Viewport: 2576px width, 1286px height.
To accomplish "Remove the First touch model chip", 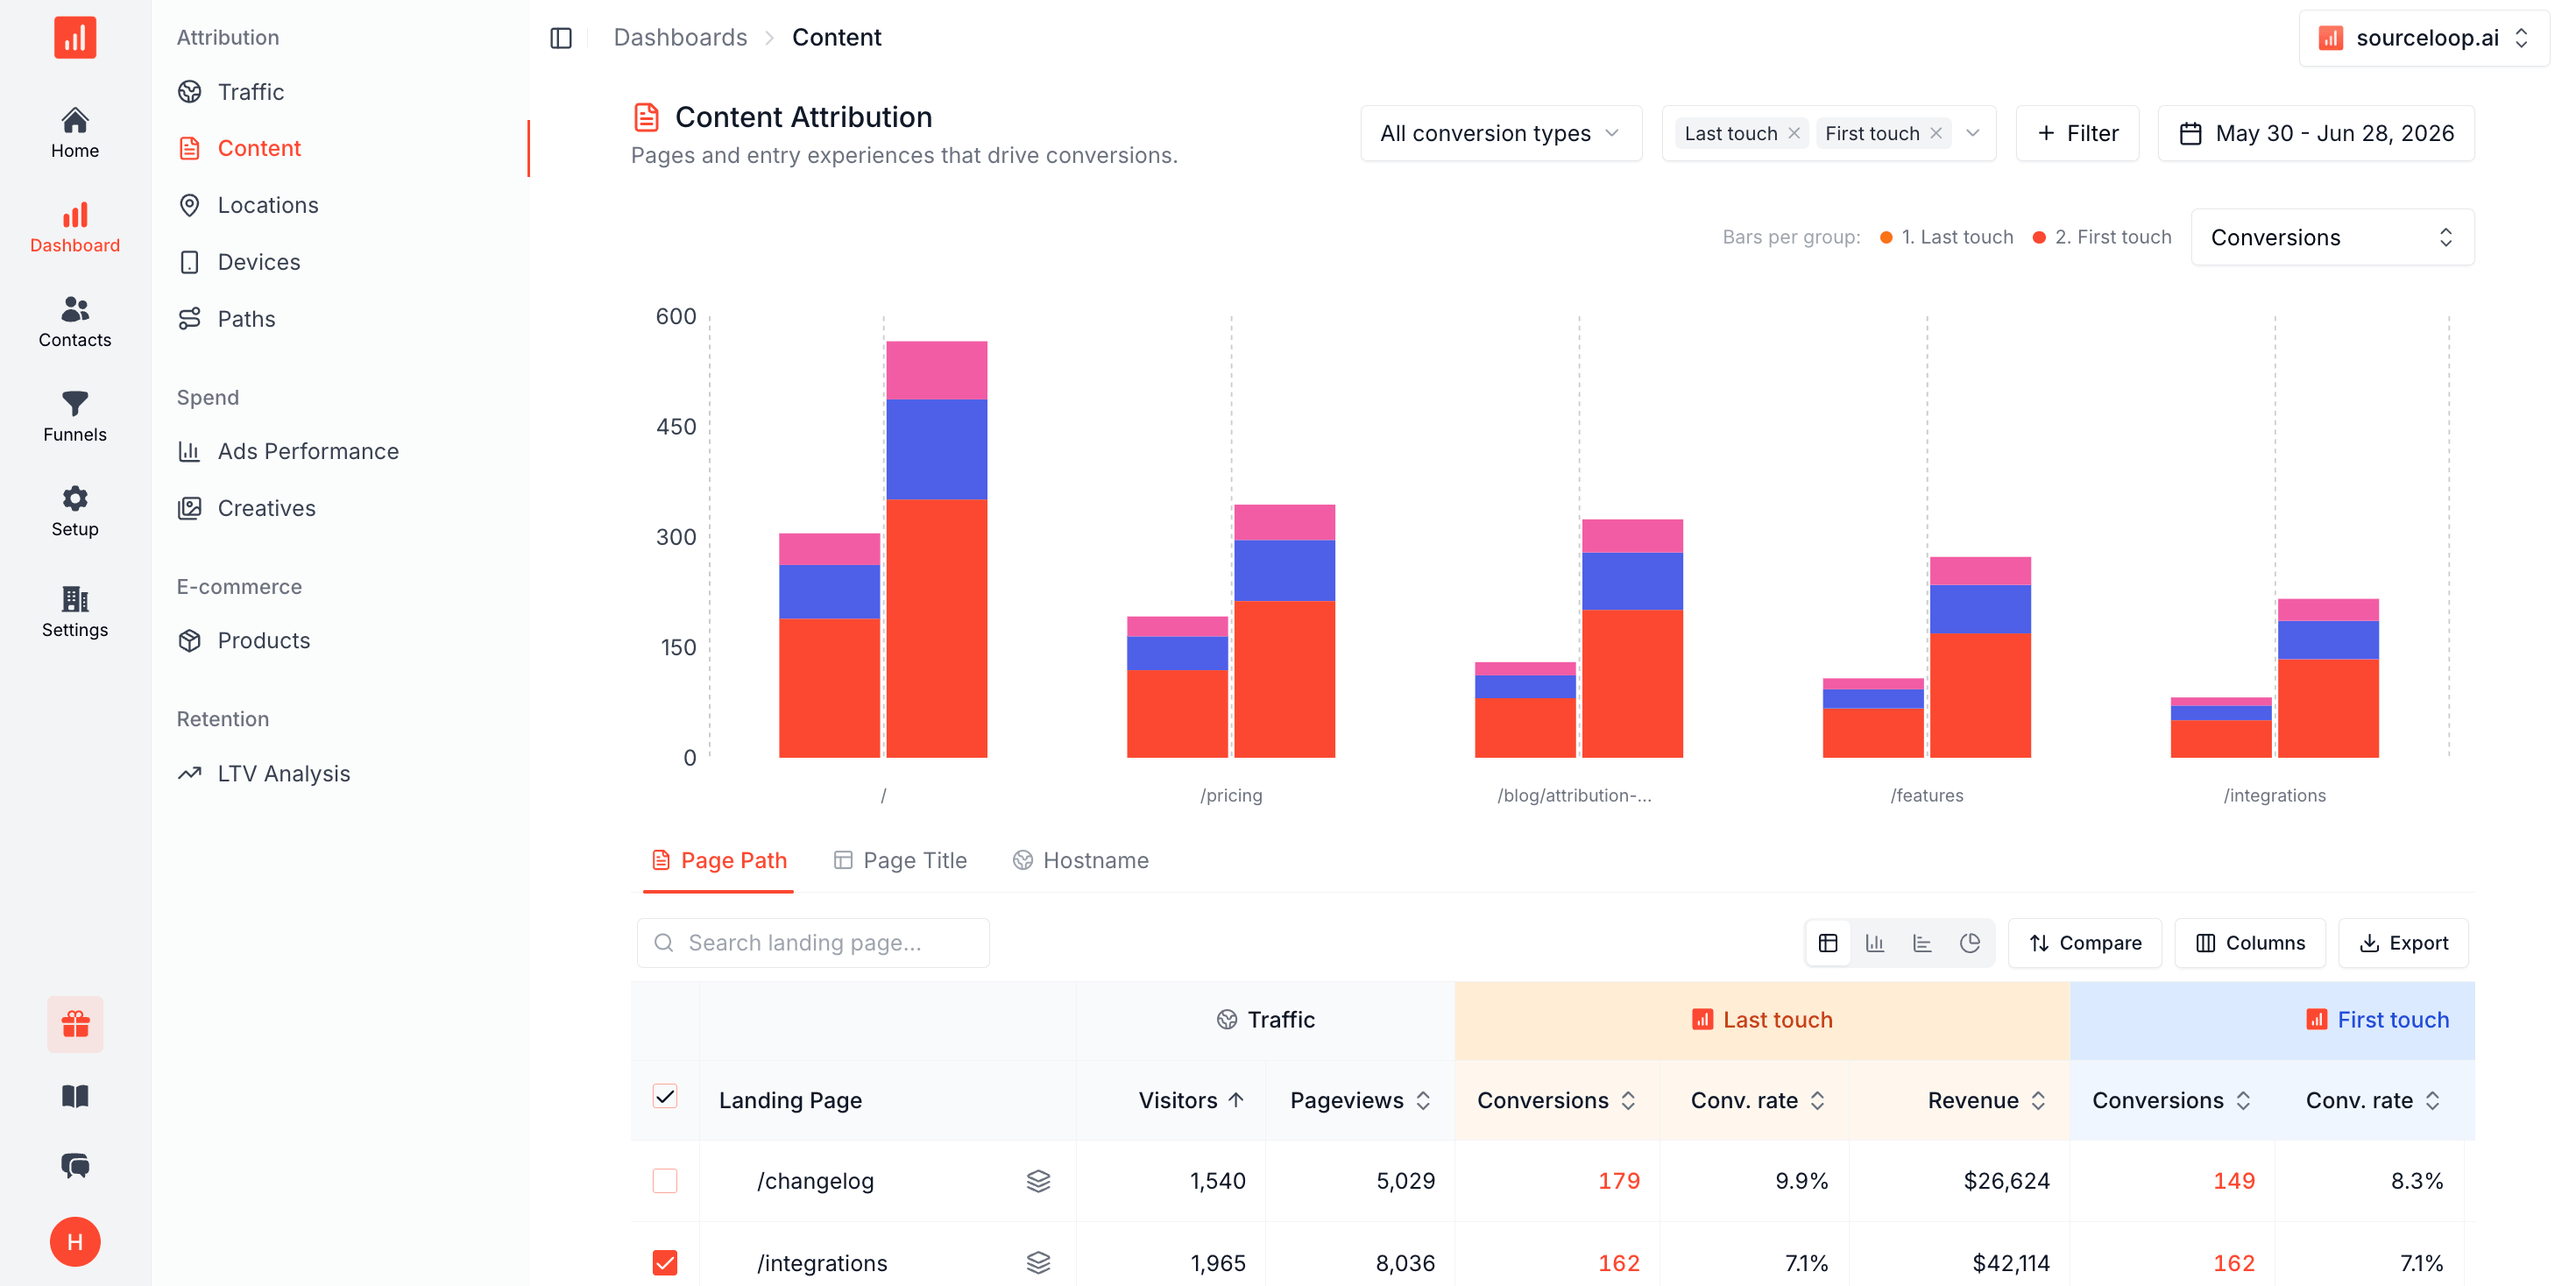I will pyautogui.click(x=1936, y=133).
